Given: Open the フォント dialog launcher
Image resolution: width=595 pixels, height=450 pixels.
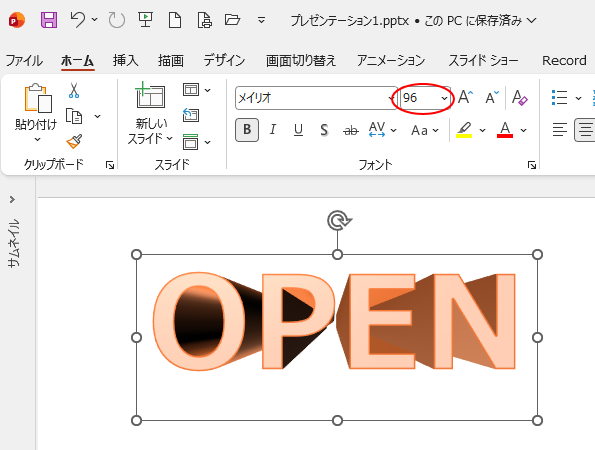Looking at the screenshot, I should (x=532, y=165).
